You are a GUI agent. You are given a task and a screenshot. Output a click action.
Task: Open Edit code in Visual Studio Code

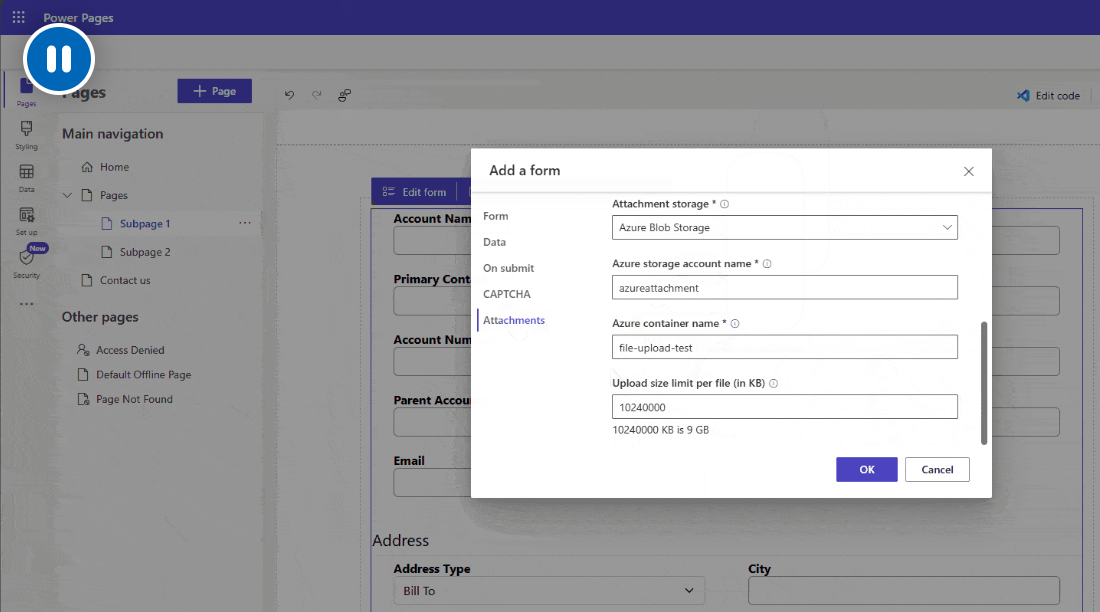[1049, 95]
